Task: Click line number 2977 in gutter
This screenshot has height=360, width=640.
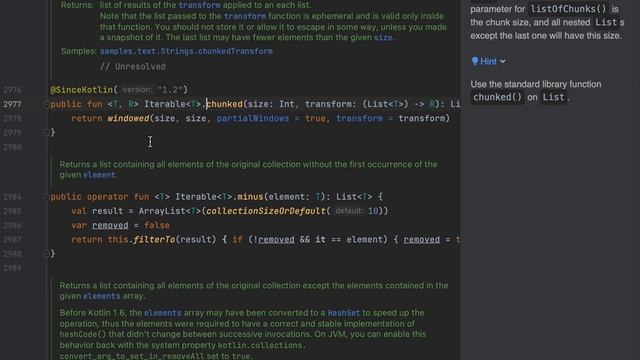Action: click(12, 104)
